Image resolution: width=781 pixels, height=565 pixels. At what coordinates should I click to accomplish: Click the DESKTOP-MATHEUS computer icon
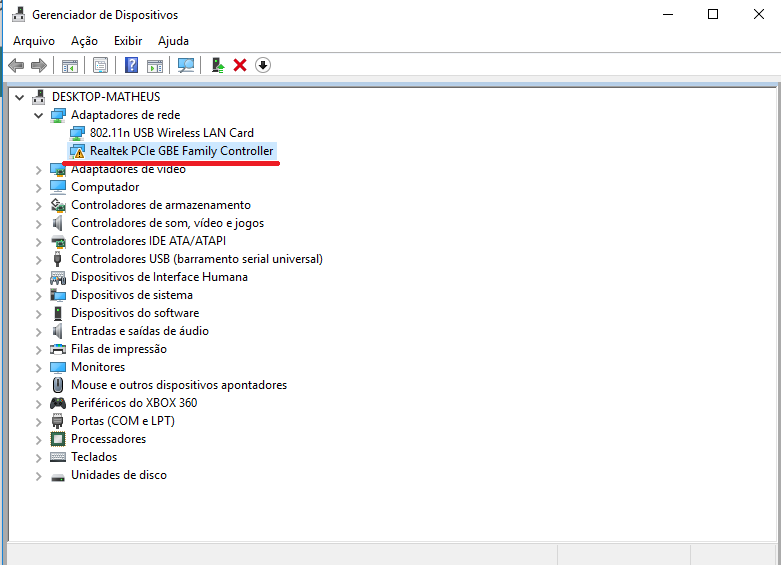pos(38,97)
